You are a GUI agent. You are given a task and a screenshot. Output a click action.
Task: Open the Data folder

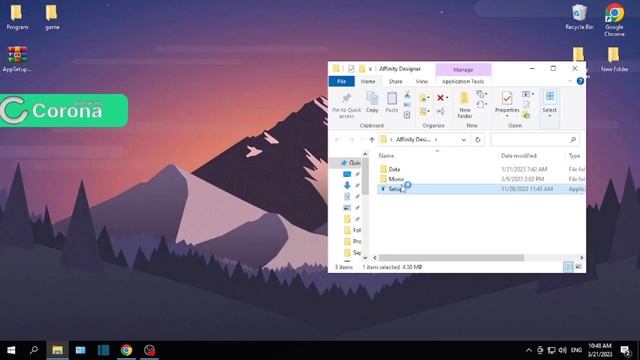coord(394,169)
